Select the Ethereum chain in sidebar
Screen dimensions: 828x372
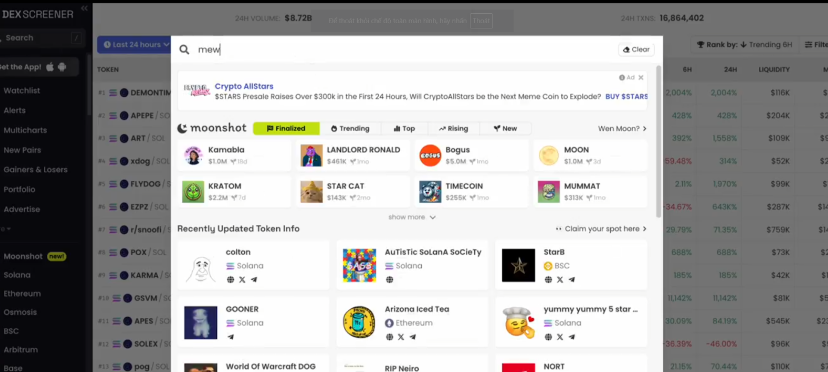click(x=22, y=294)
